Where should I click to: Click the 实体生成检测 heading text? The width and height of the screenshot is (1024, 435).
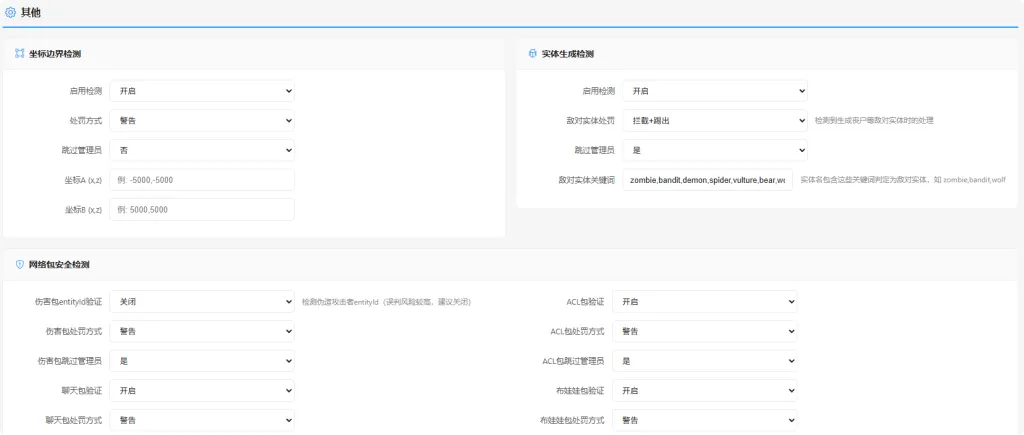[x=568, y=54]
